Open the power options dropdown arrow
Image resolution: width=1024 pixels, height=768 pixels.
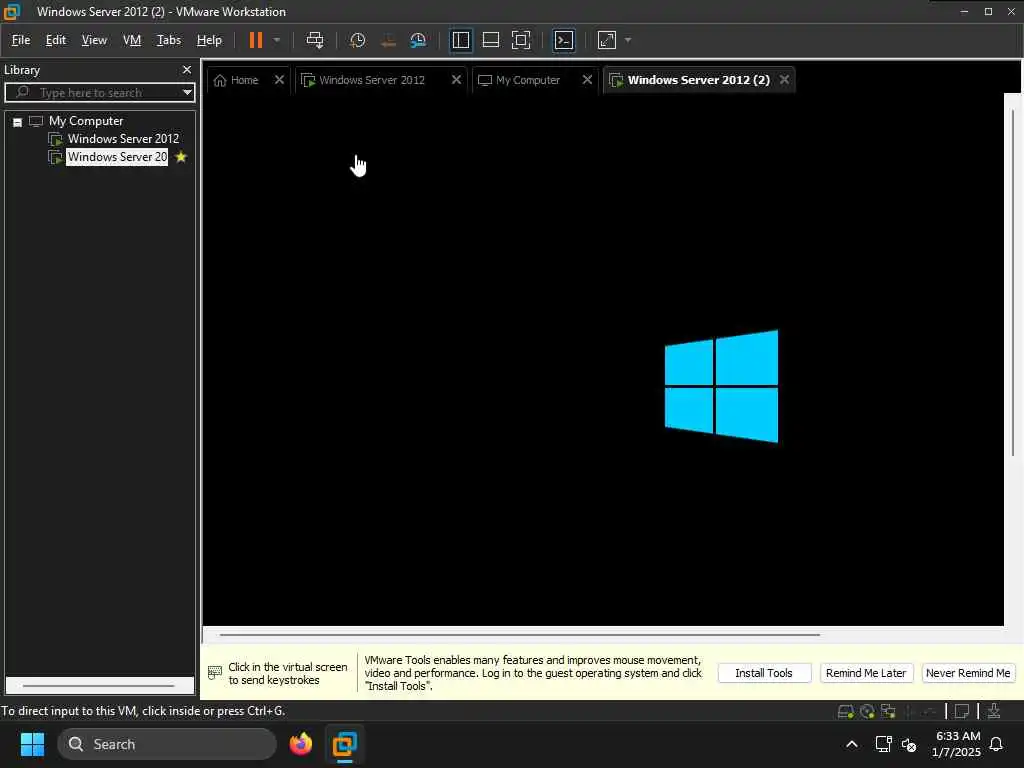point(277,40)
